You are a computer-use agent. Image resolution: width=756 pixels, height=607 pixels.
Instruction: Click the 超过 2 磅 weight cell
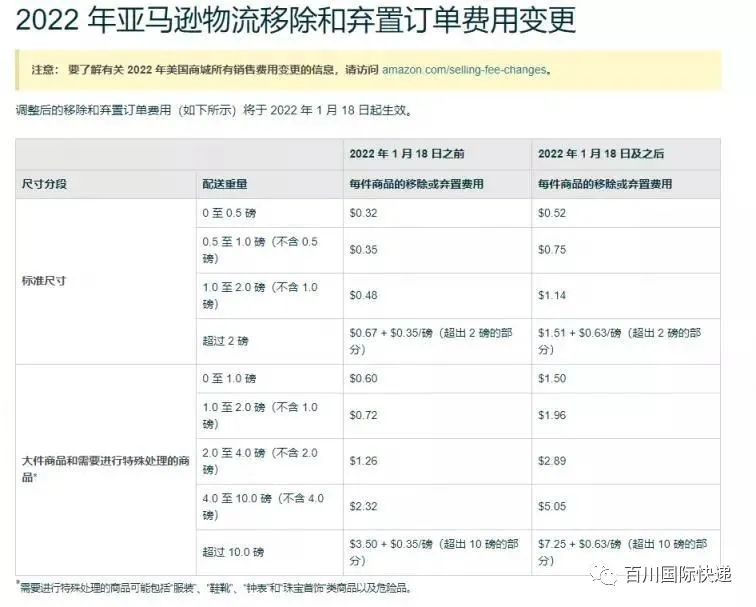click(225, 341)
